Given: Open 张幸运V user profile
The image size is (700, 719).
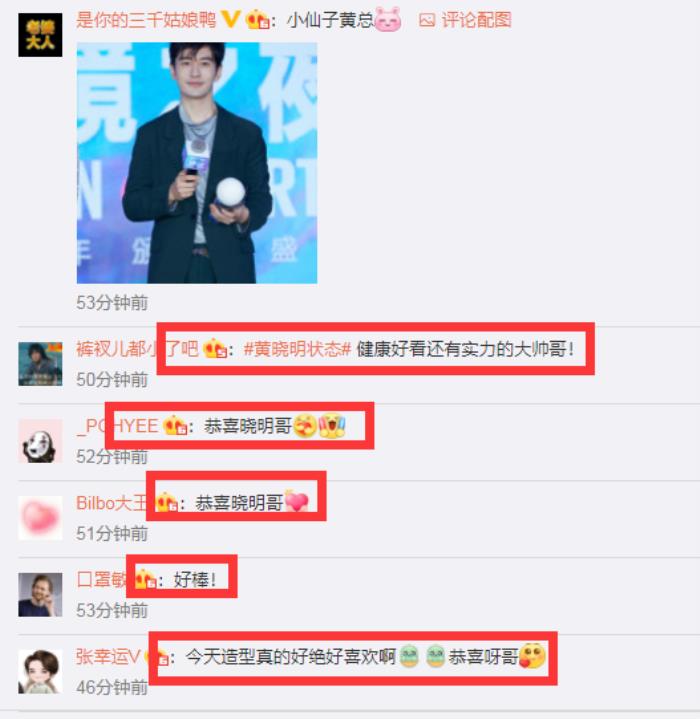Looking at the screenshot, I should click(108, 657).
